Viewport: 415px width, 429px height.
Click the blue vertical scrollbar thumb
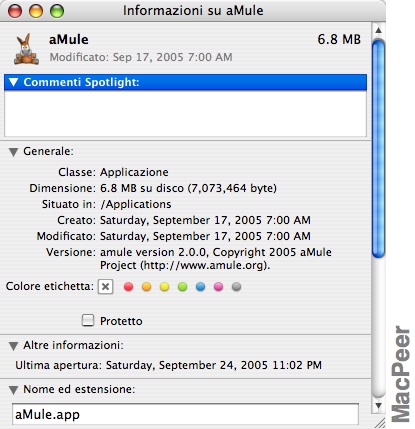pos(378,148)
